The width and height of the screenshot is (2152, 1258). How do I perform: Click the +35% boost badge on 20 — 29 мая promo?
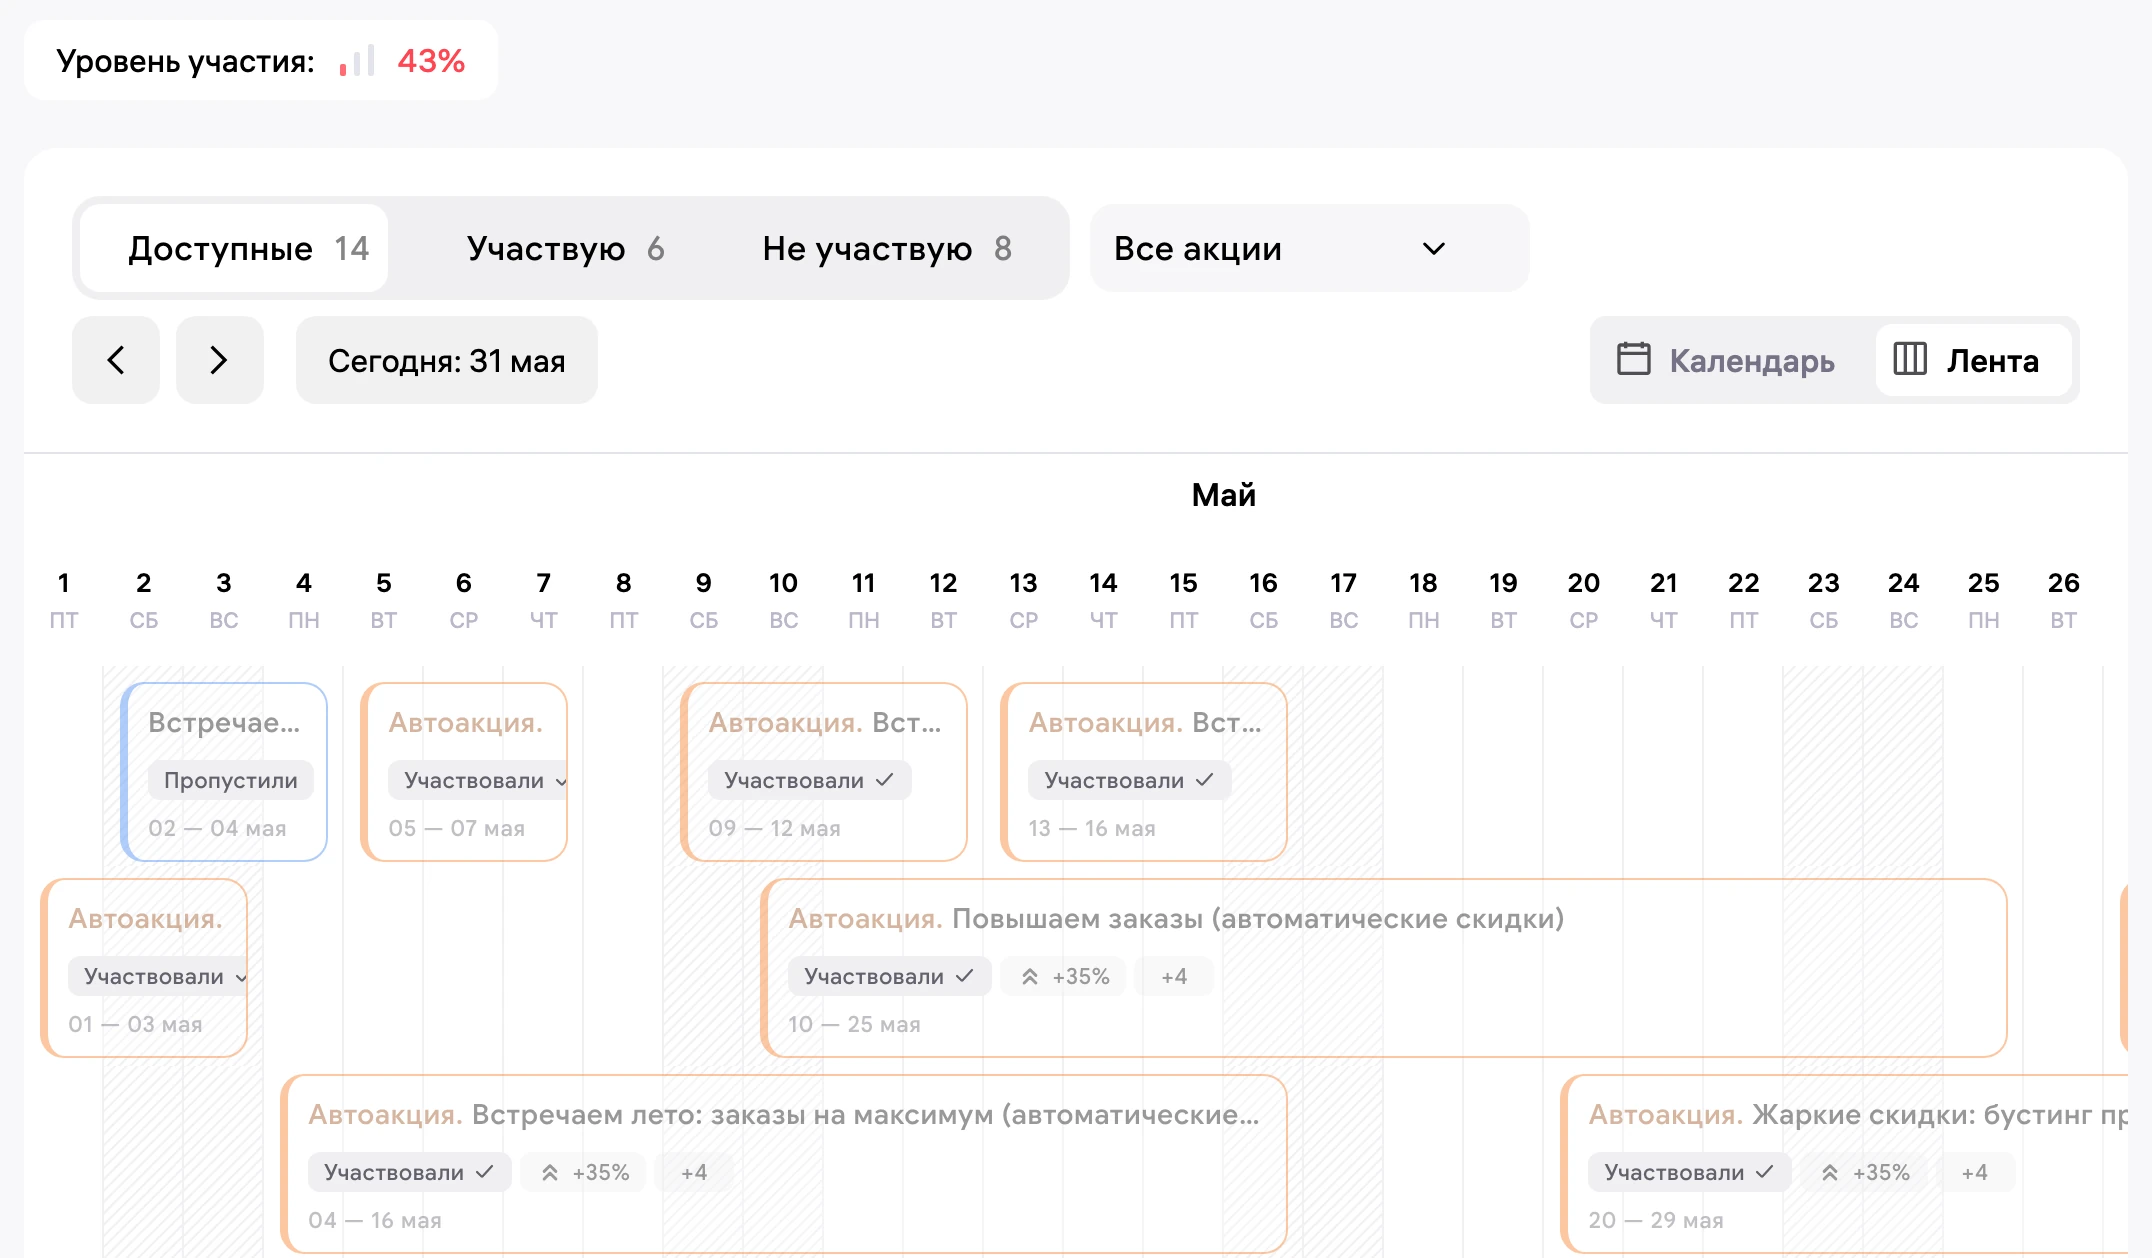coord(1866,1172)
